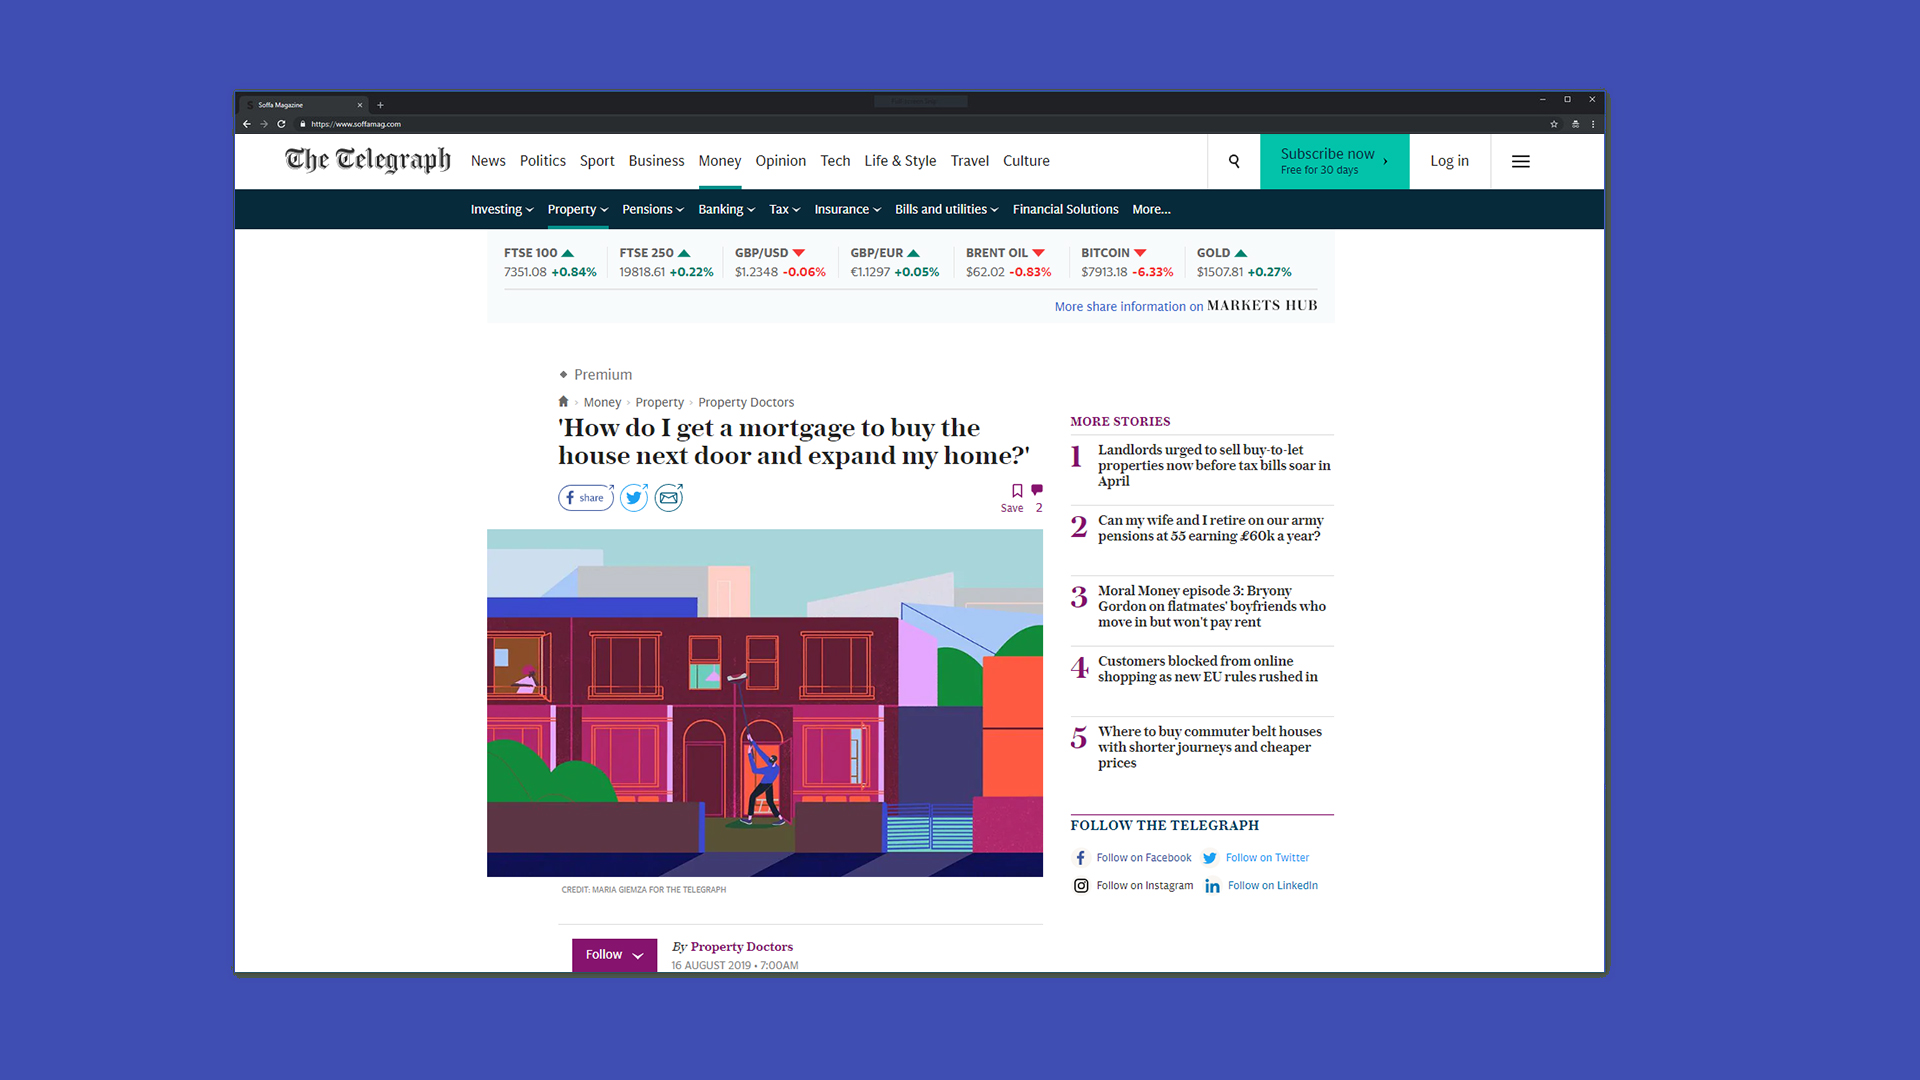Viewport: 1920px width, 1080px height.
Task: Open story on customers blocked from online shopping
Action: click(x=1208, y=669)
